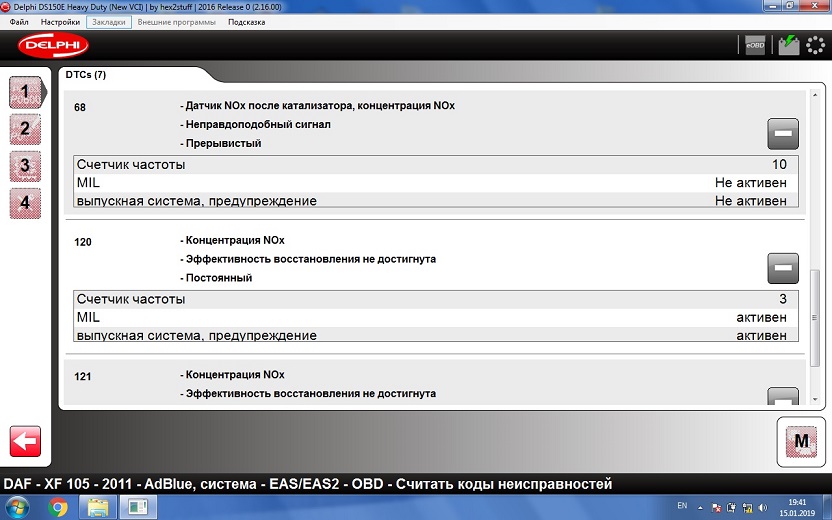Show hidden tray icons arrow
The image size is (832, 520).
(700, 507)
